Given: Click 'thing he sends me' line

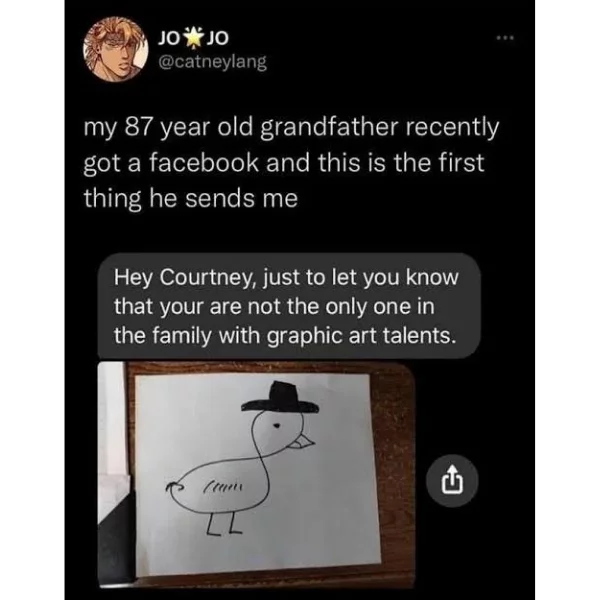Looking at the screenshot, I should pos(191,199).
